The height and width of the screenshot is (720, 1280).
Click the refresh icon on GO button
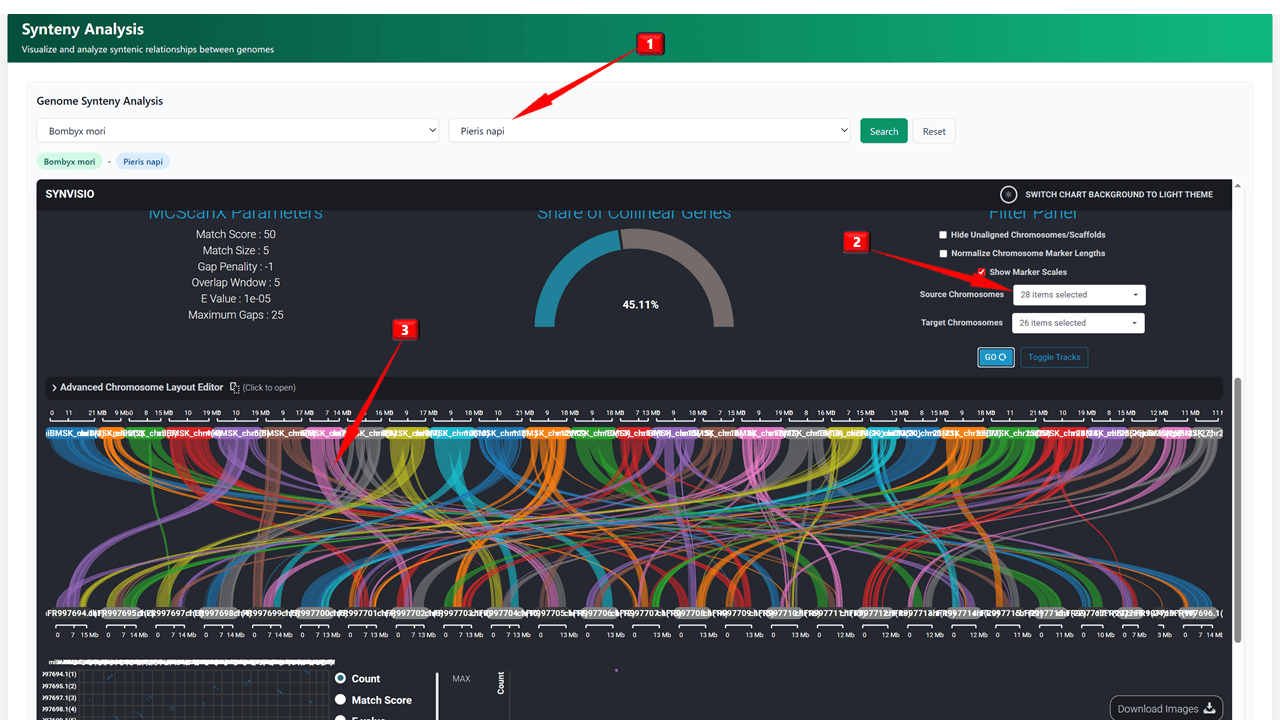click(x=1002, y=357)
